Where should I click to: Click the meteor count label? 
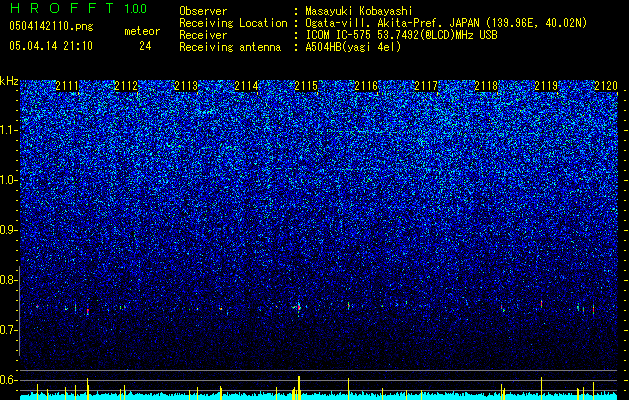(142, 31)
